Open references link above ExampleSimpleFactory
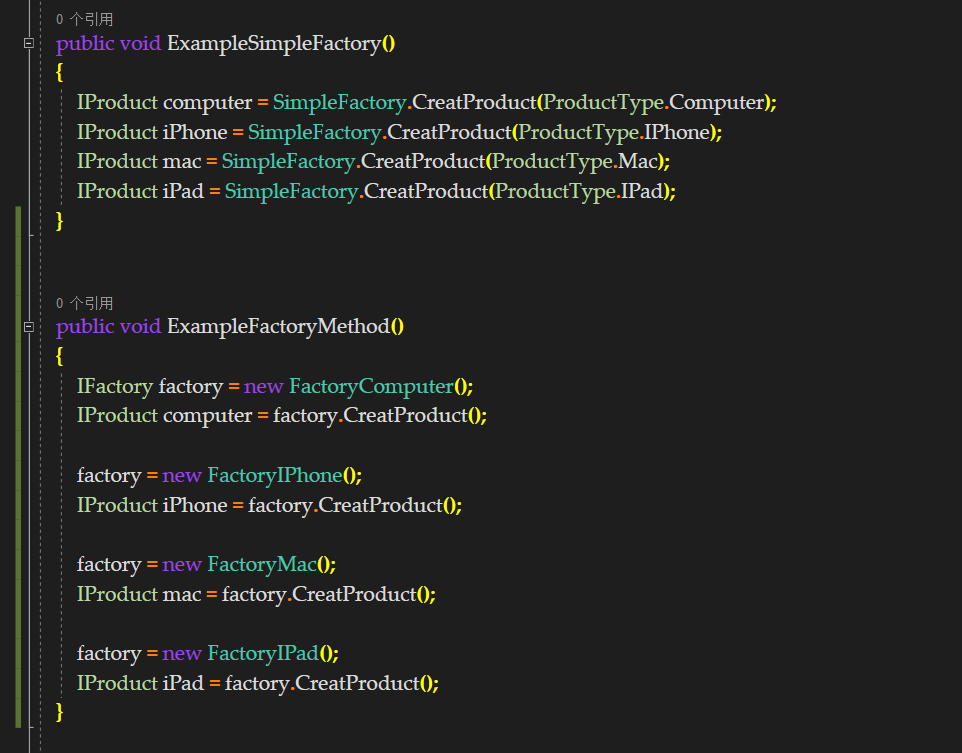The width and height of the screenshot is (962, 753). click(84, 19)
